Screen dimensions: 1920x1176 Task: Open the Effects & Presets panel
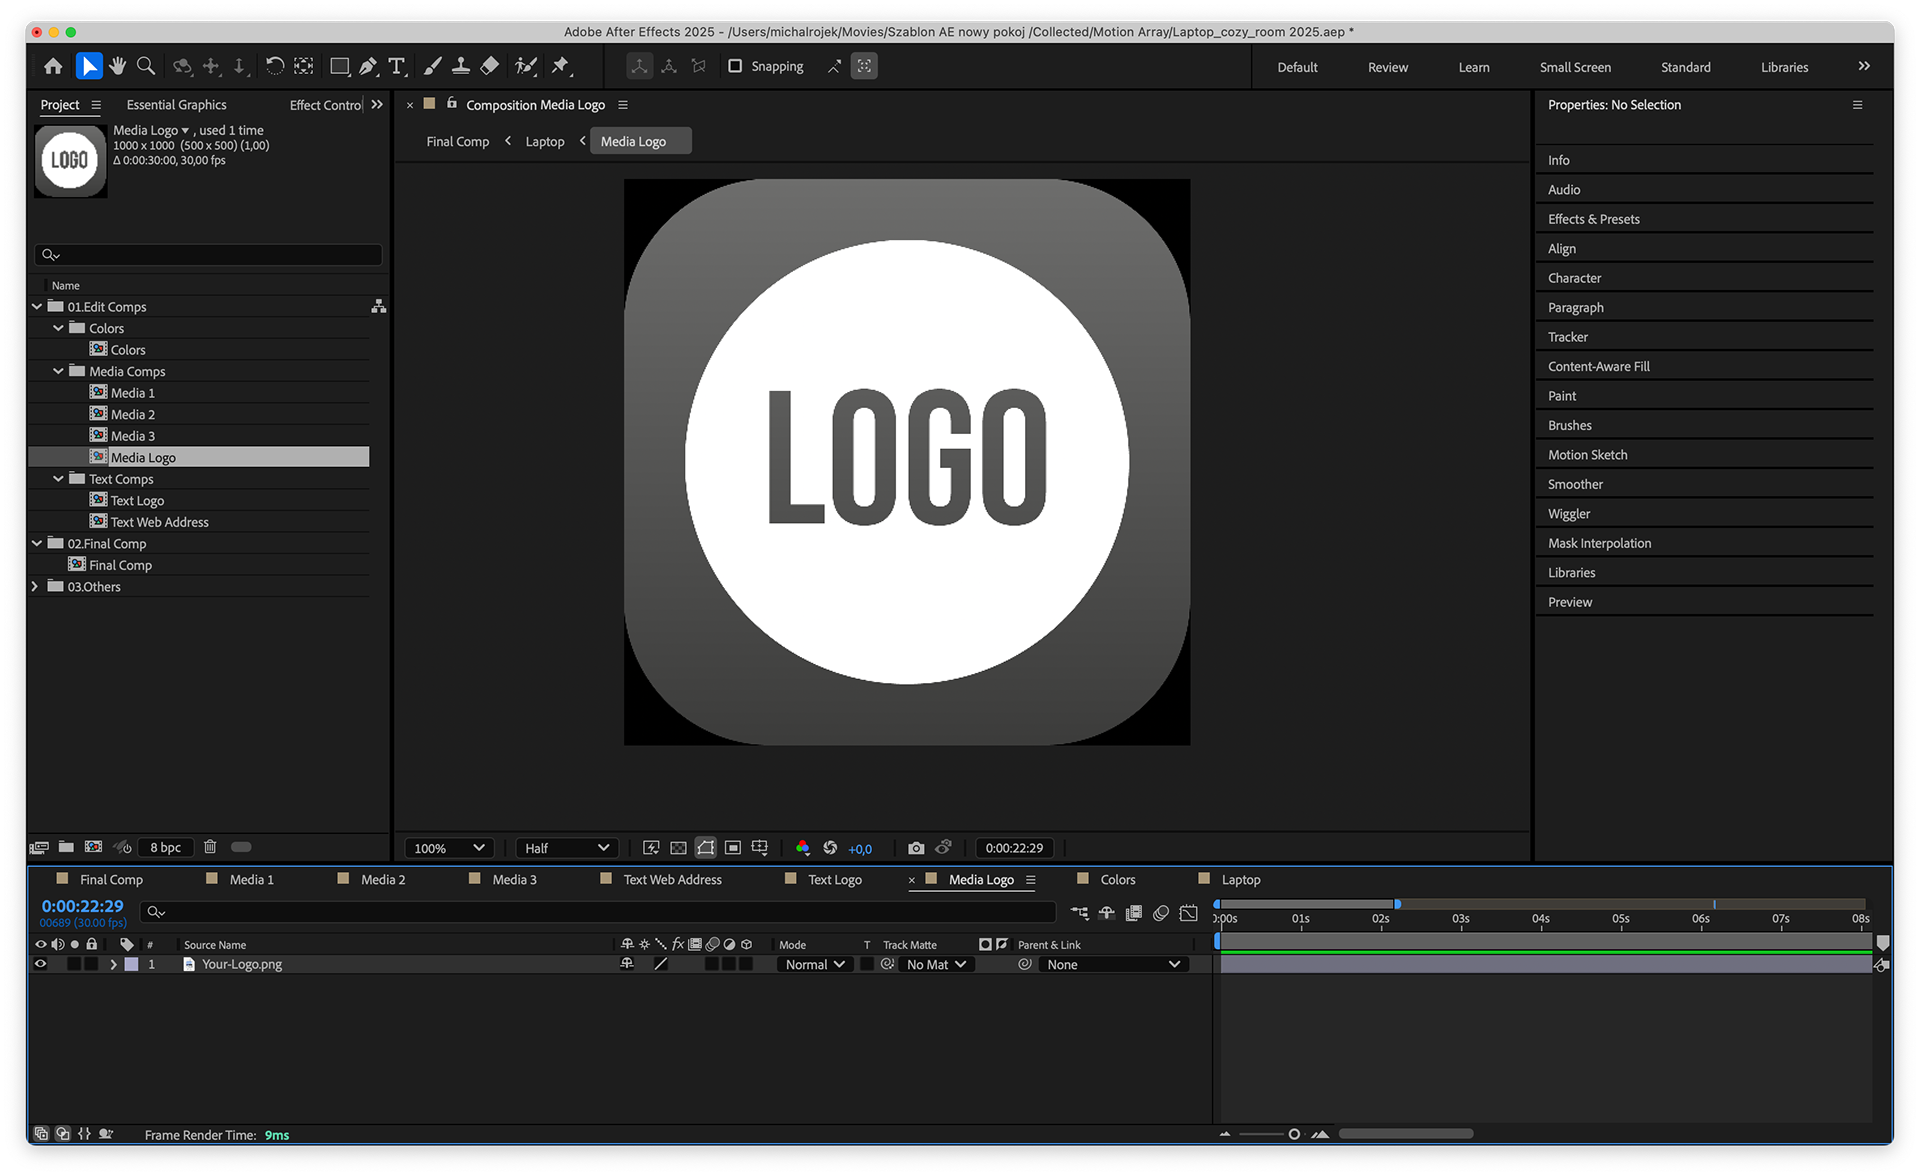click(x=1593, y=219)
